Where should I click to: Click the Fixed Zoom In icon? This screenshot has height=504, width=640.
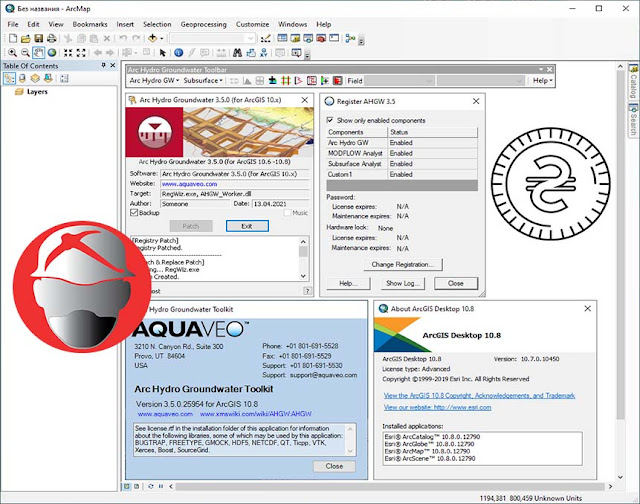pyautogui.click(x=68, y=53)
